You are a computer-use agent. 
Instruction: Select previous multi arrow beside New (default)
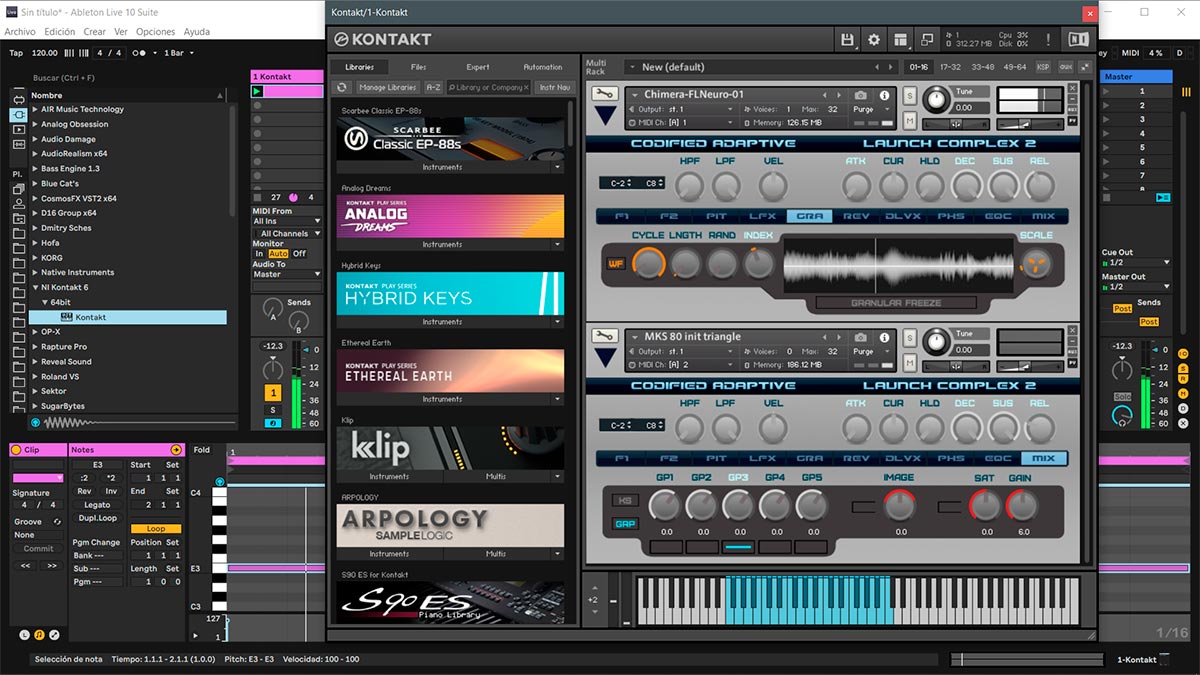[876, 67]
